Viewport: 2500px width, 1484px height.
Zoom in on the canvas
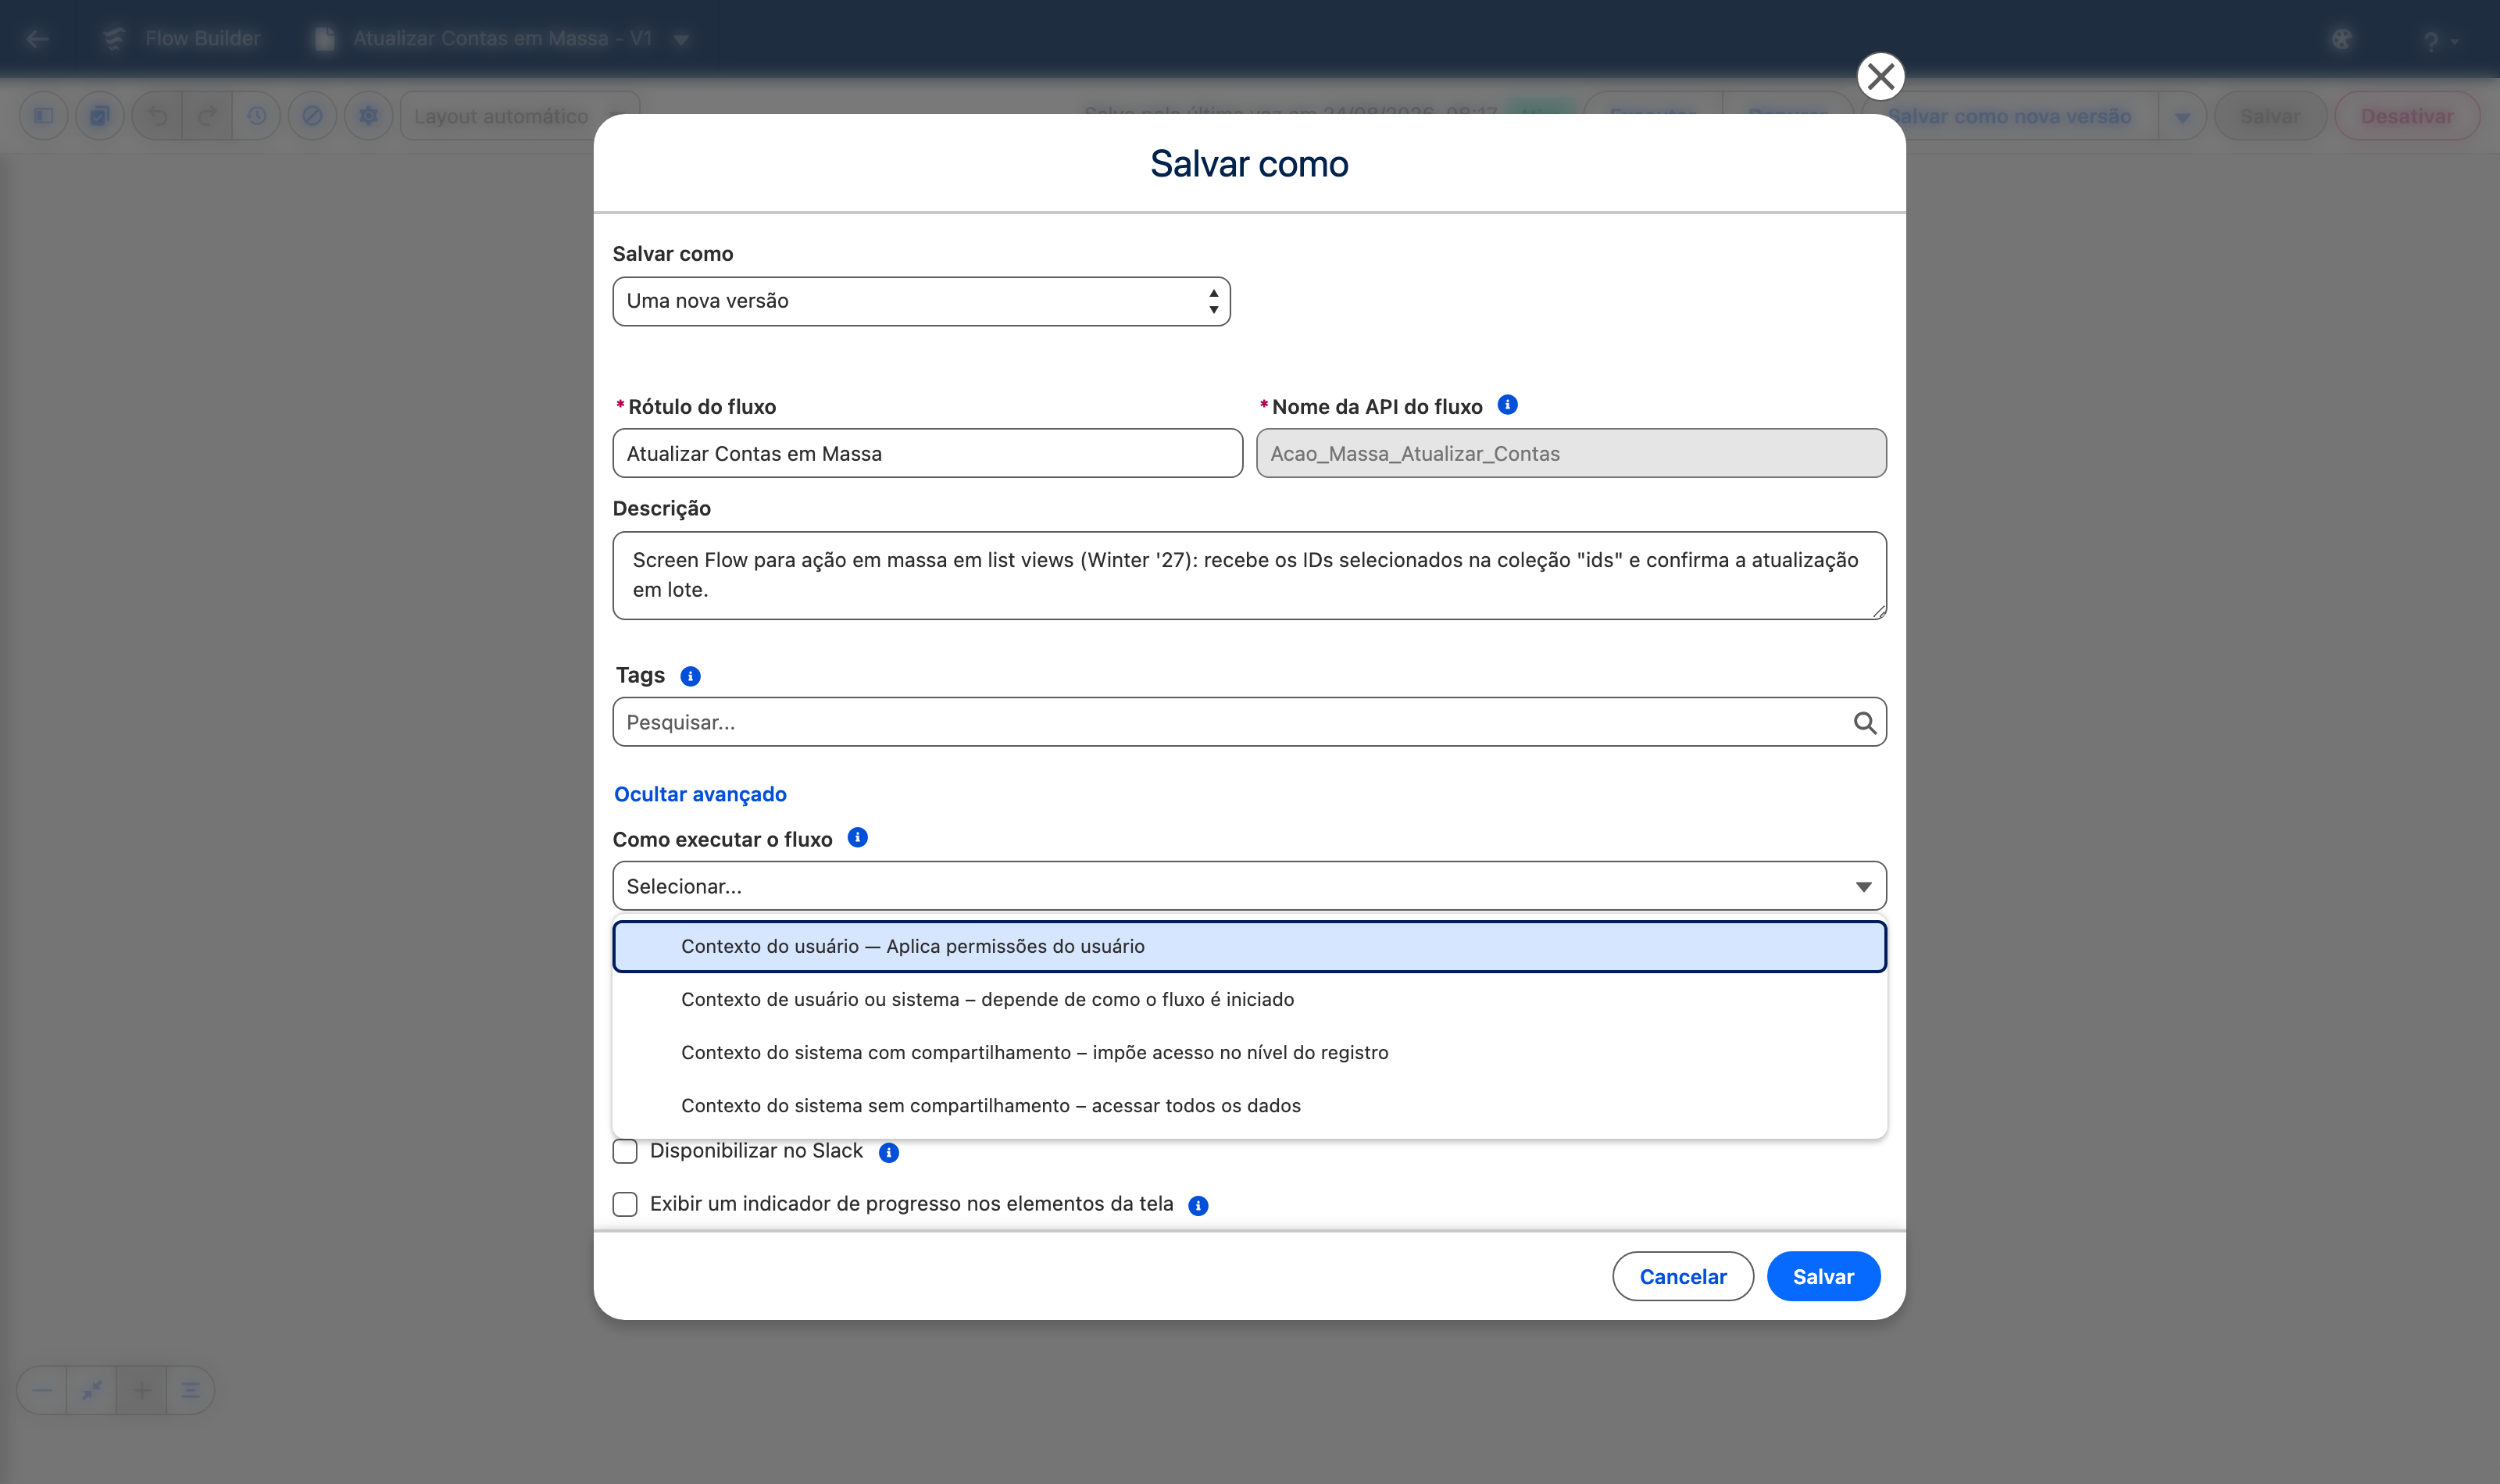click(x=141, y=1390)
